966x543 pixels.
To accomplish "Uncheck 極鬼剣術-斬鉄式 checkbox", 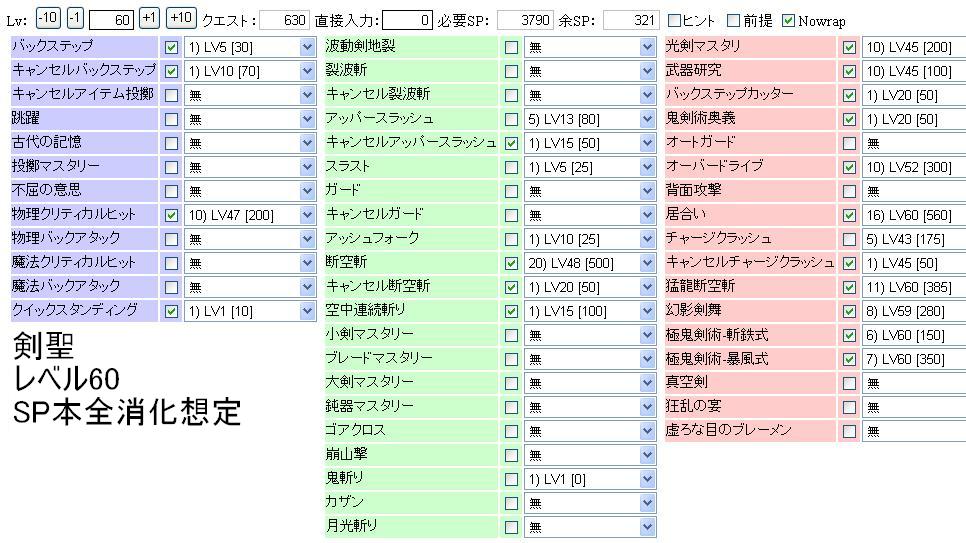I will point(850,336).
